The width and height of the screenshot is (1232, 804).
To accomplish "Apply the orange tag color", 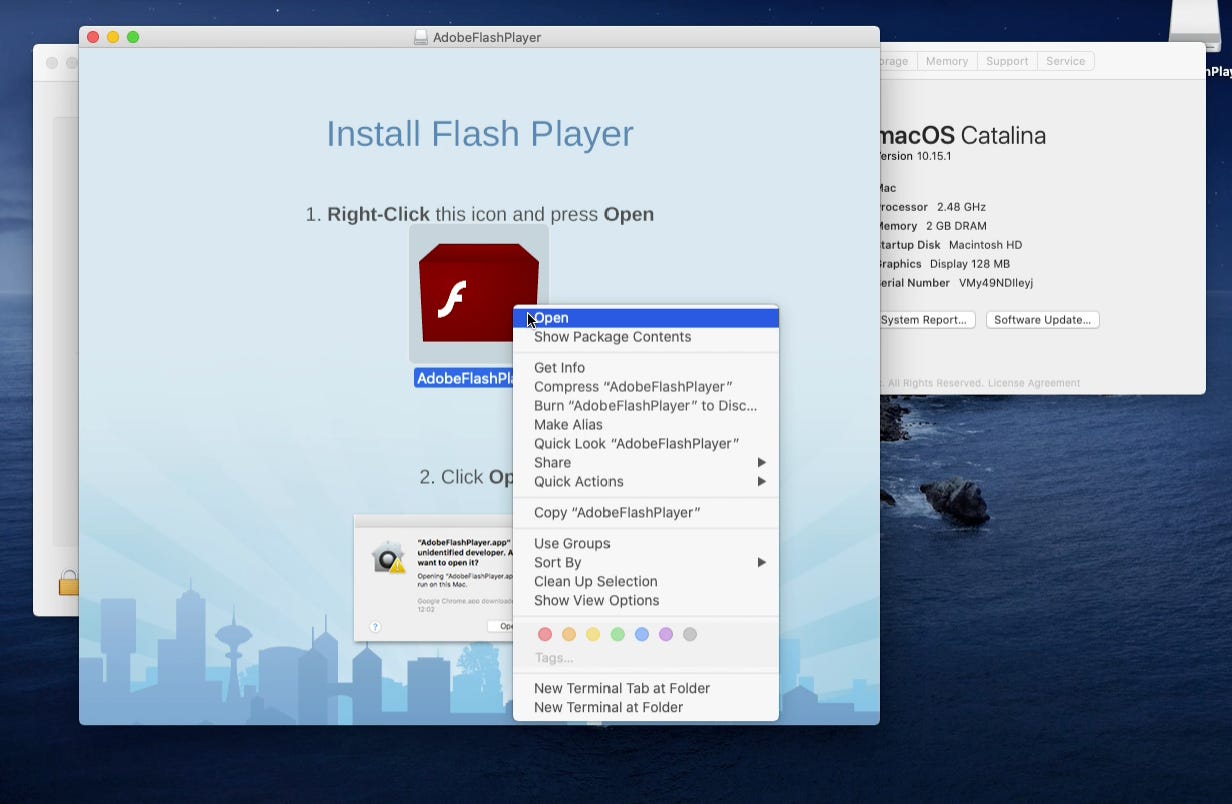I will click(569, 634).
